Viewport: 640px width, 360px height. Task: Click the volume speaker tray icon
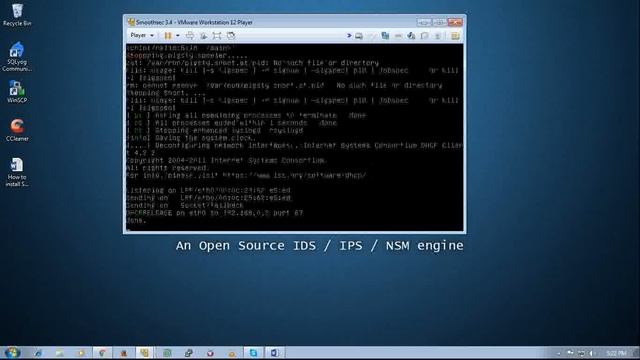(x=592, y=353)
